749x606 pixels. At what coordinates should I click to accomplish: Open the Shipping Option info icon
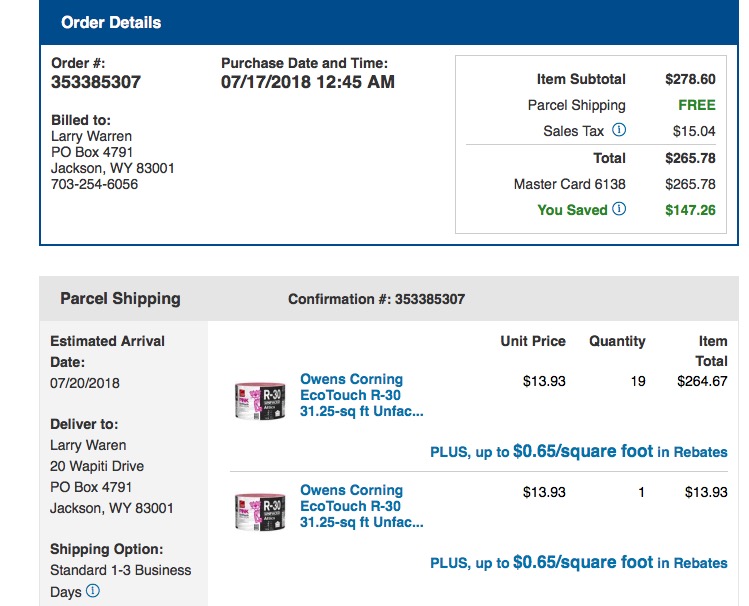click(93, 591)
